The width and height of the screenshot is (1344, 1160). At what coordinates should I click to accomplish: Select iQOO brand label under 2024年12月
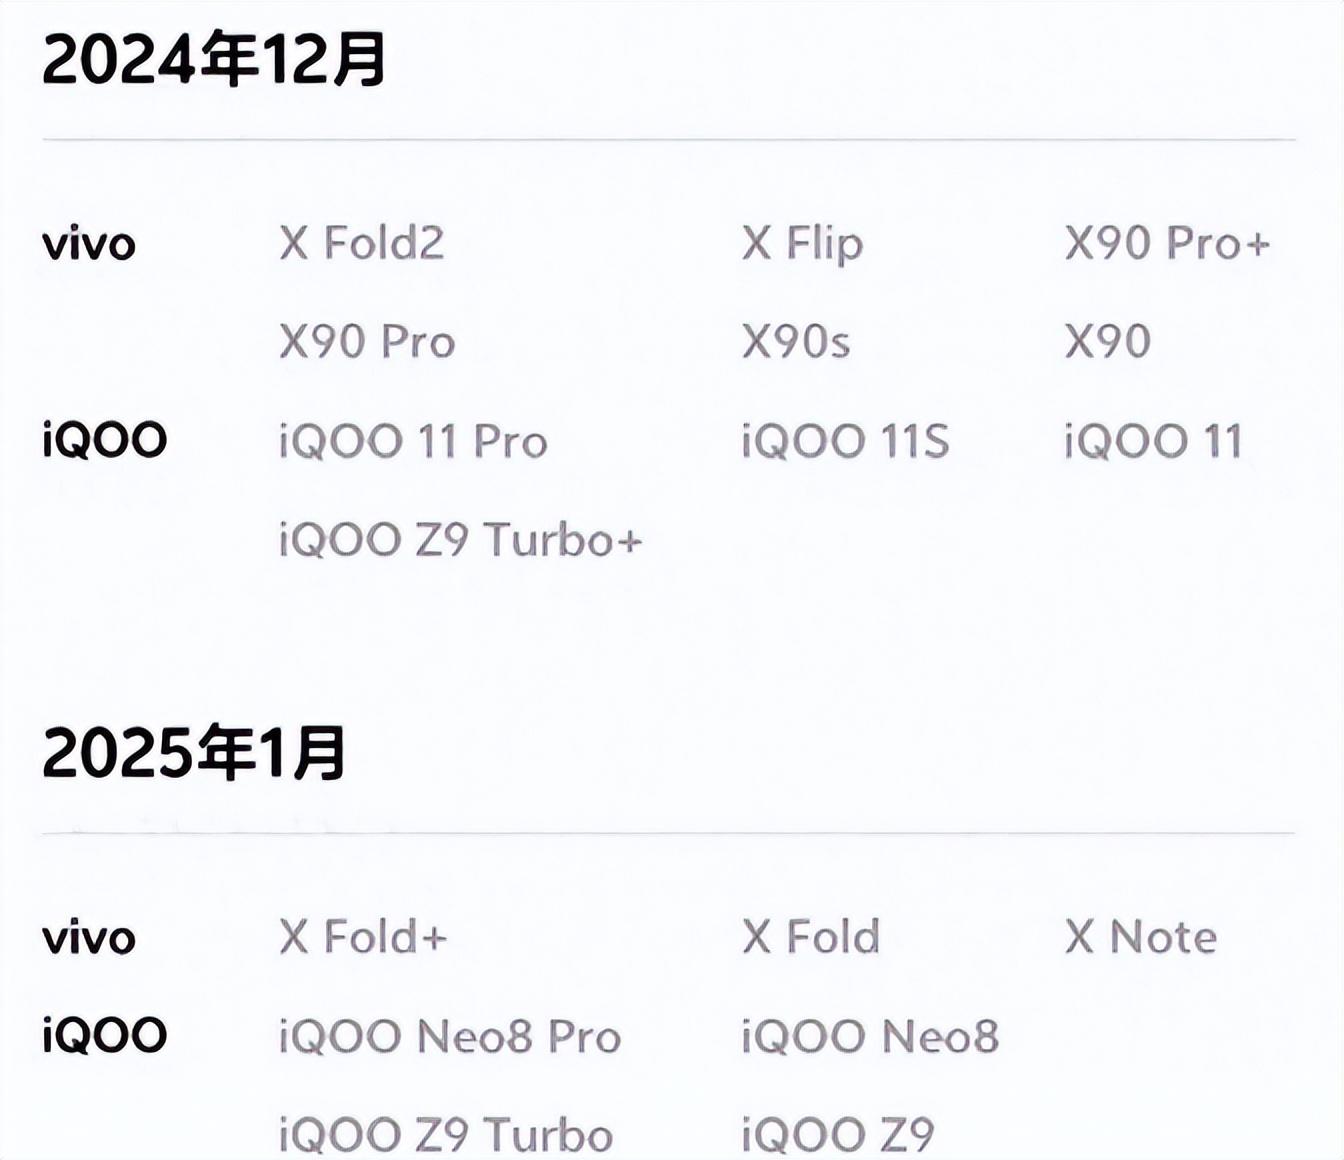[104, 440]
